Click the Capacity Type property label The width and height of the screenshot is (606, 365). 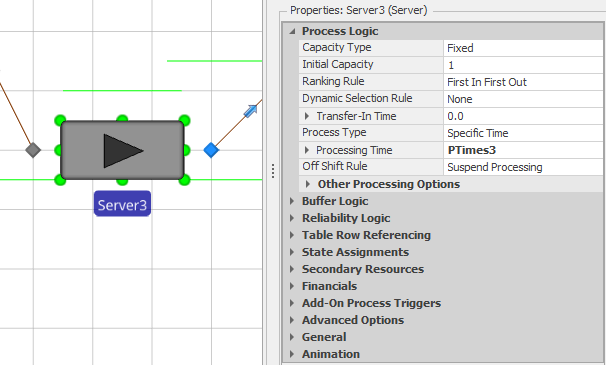[x=337, y=48]
